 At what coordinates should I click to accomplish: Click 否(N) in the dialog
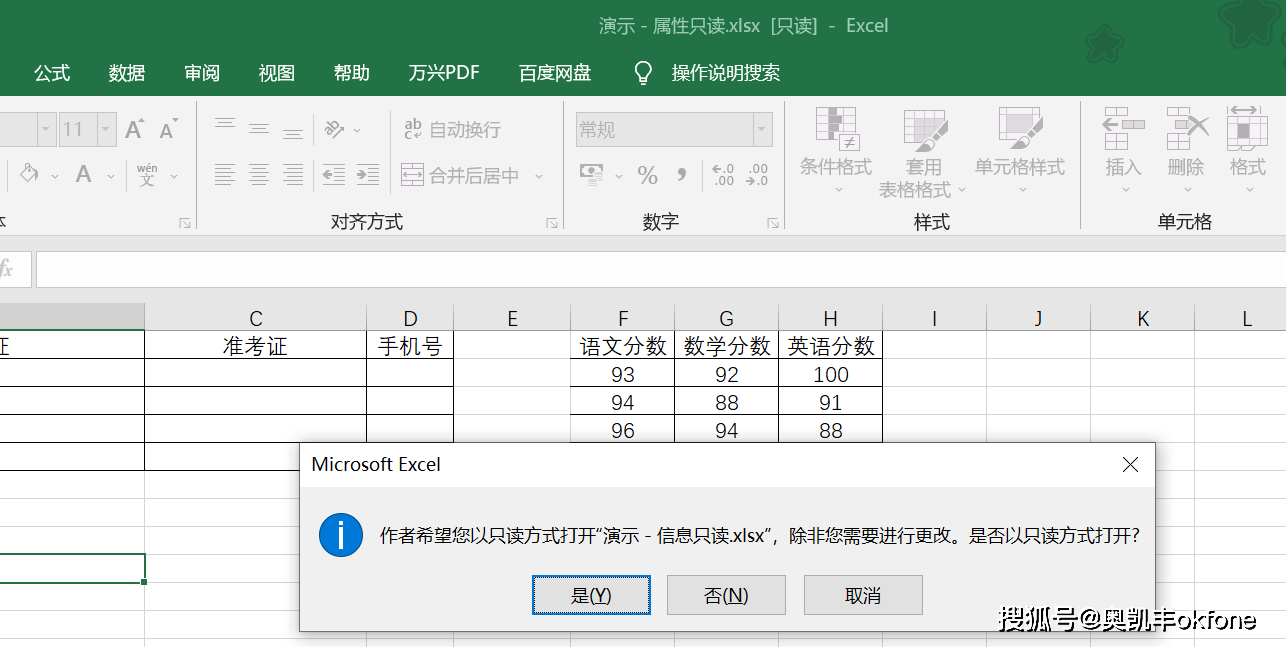(x=726, y=595)
